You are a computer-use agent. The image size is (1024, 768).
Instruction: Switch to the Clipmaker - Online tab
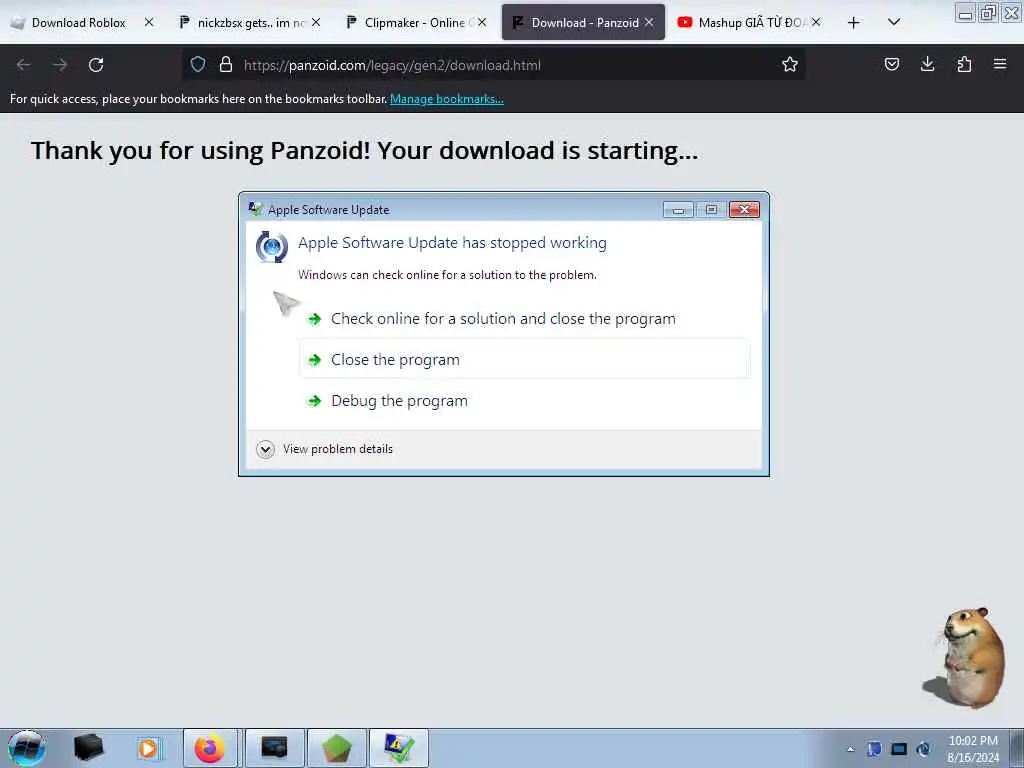point(417,23)
